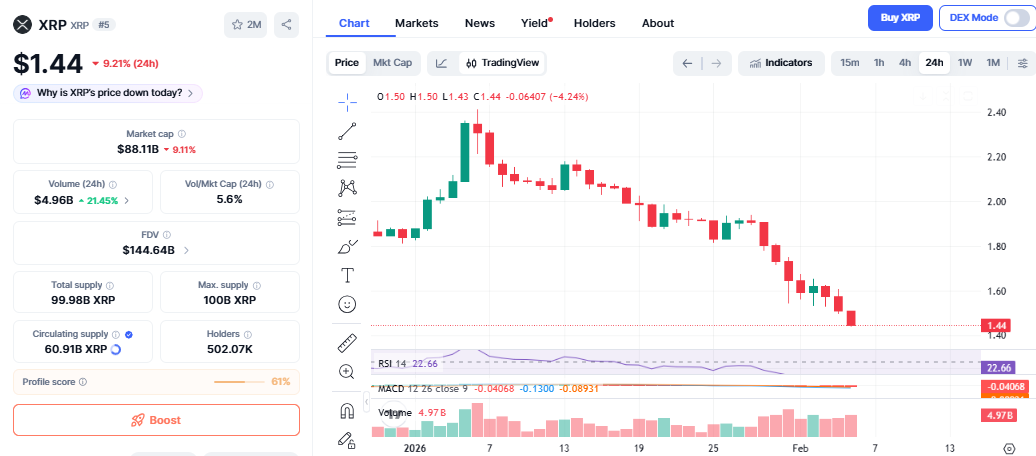Open the emoji icons tool
The width and height of the screenshot is (1036, 456).
click(347, 304)
